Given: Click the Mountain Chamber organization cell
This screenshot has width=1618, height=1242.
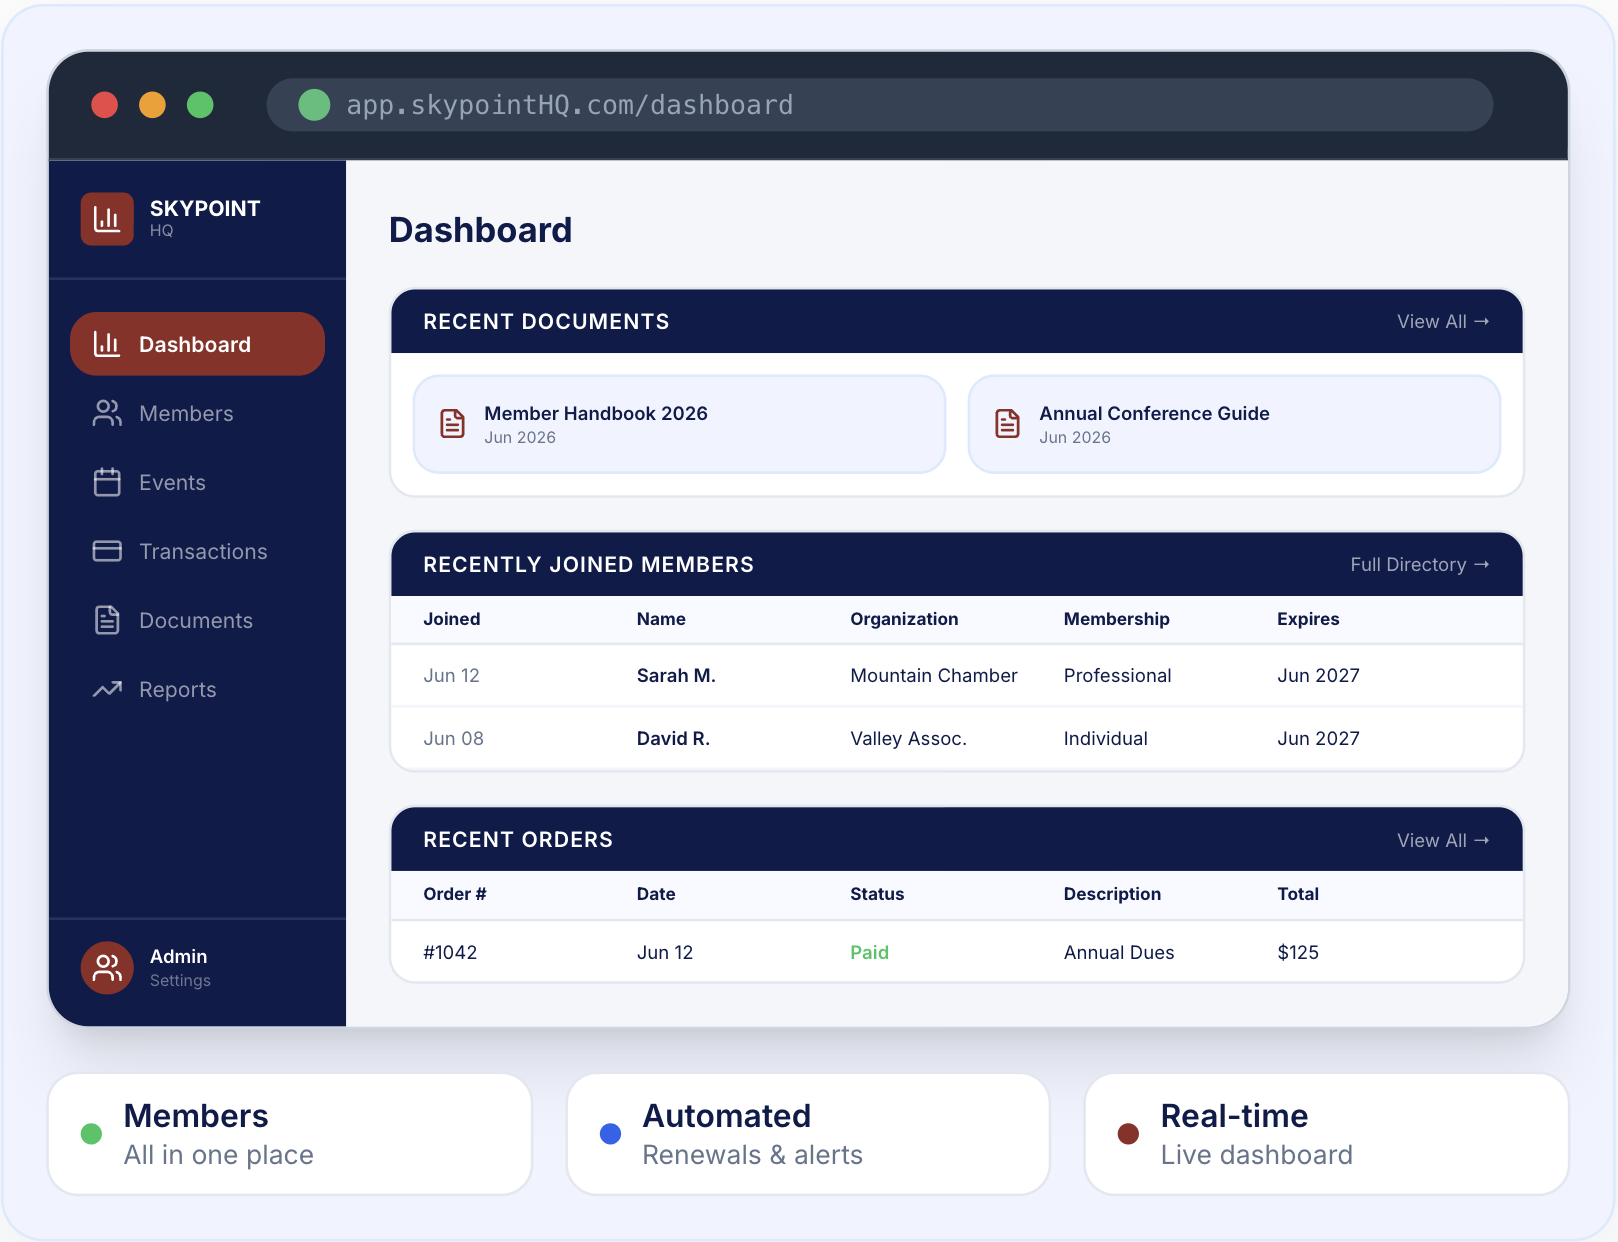Looking at the screenshot, I should (x=934, y=675).
